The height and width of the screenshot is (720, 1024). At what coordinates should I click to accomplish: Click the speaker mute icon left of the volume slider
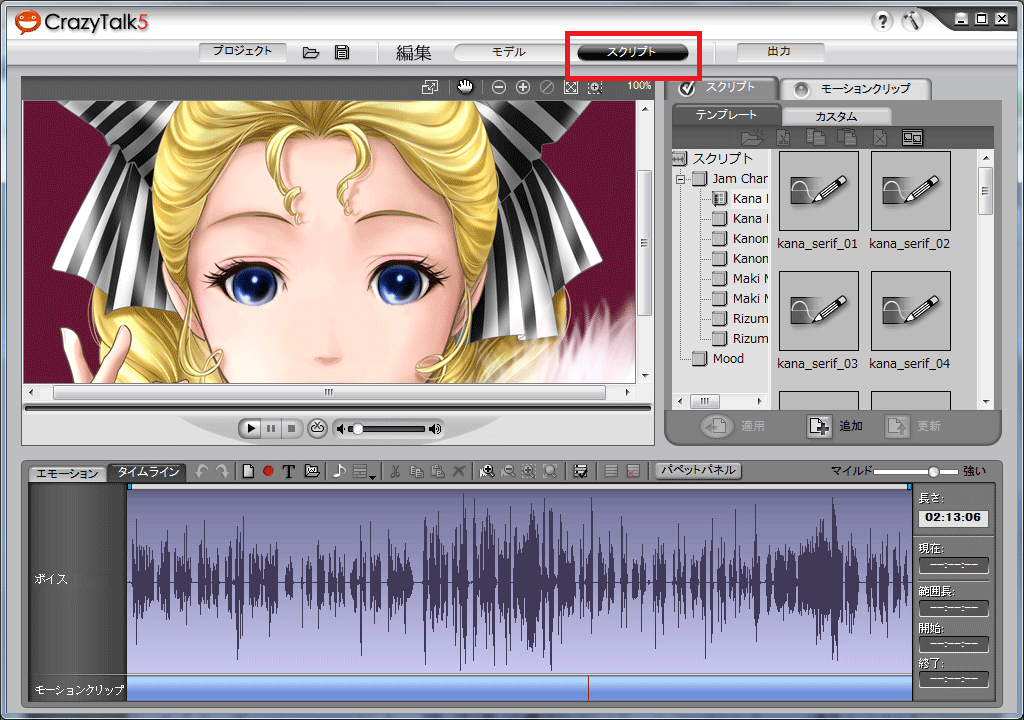(340, 429)
